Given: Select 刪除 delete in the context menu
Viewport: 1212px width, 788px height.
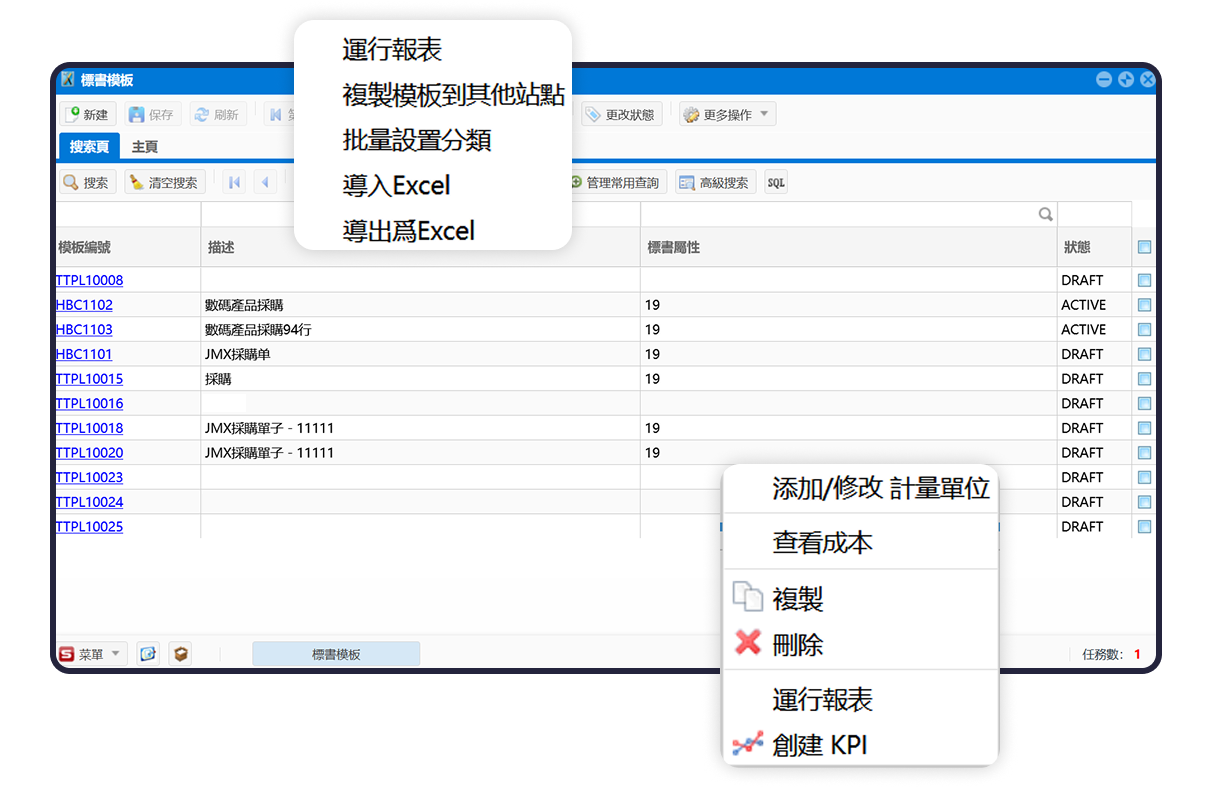Looking at the screenshot, I should [797, 645].
